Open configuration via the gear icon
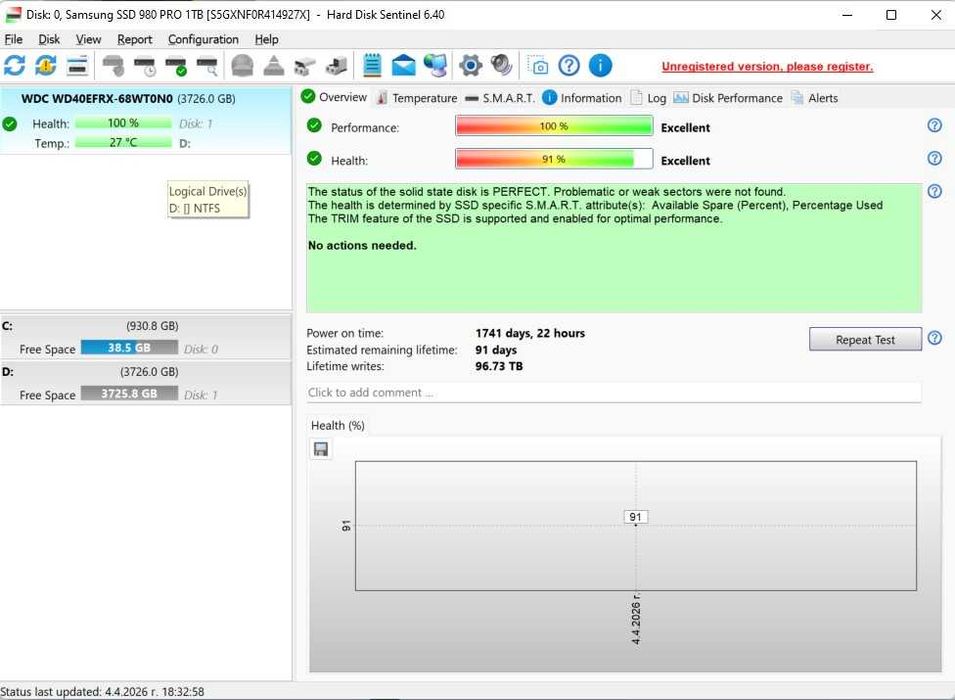 click(470, 65)
